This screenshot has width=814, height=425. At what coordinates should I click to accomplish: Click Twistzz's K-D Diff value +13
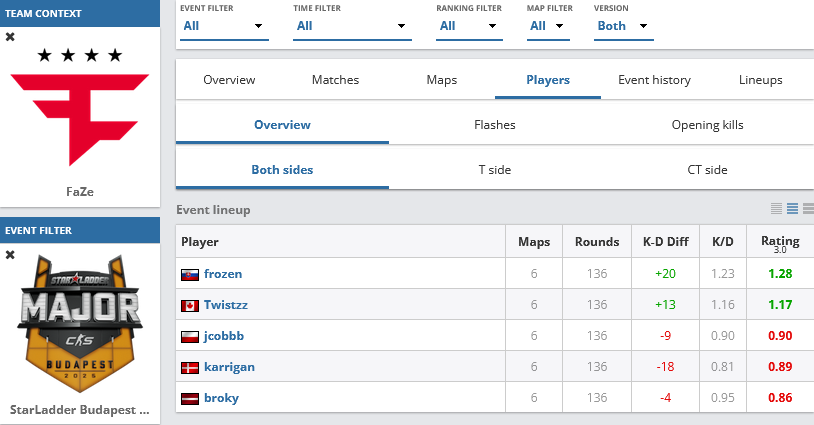(666, 305)
